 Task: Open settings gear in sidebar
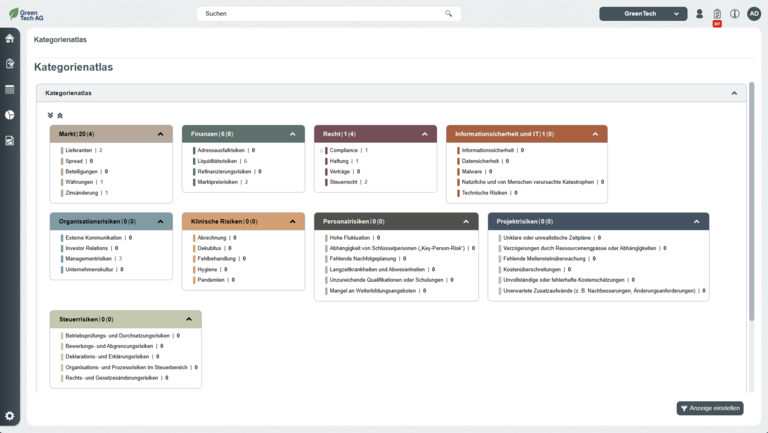click(10, 416)
